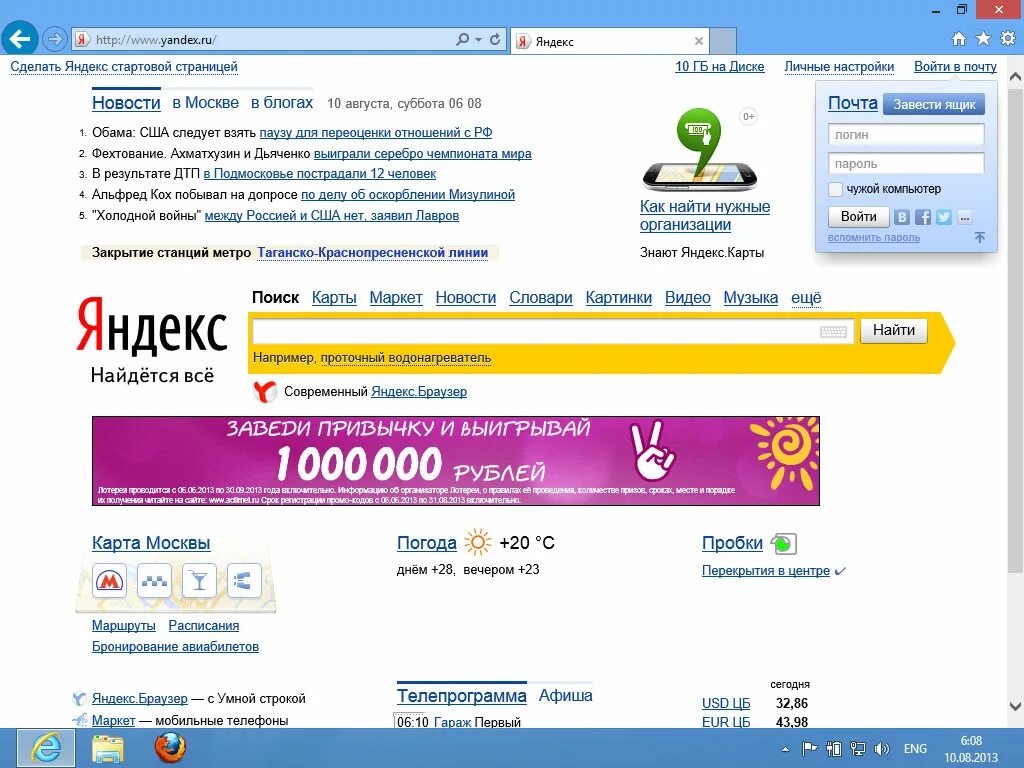Click 'вспомнить пароль' link
The height and width of the screenshot is (768, 1024).
point(874,238)
